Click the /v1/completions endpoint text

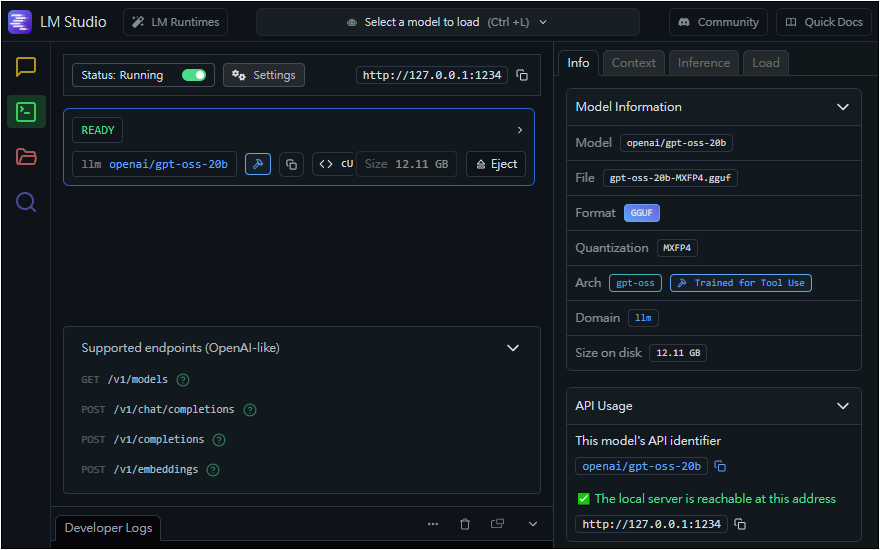(159, 439)
